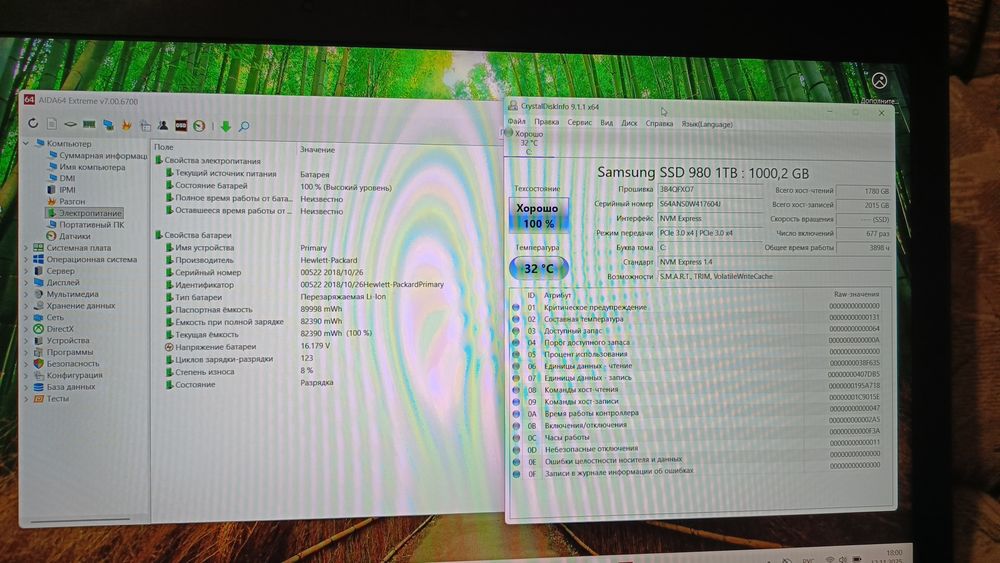Select SMART attribute 0C Часы работы
Image resolution: width=1000 pixels, height=563 pixels.
tap(697, 437)
